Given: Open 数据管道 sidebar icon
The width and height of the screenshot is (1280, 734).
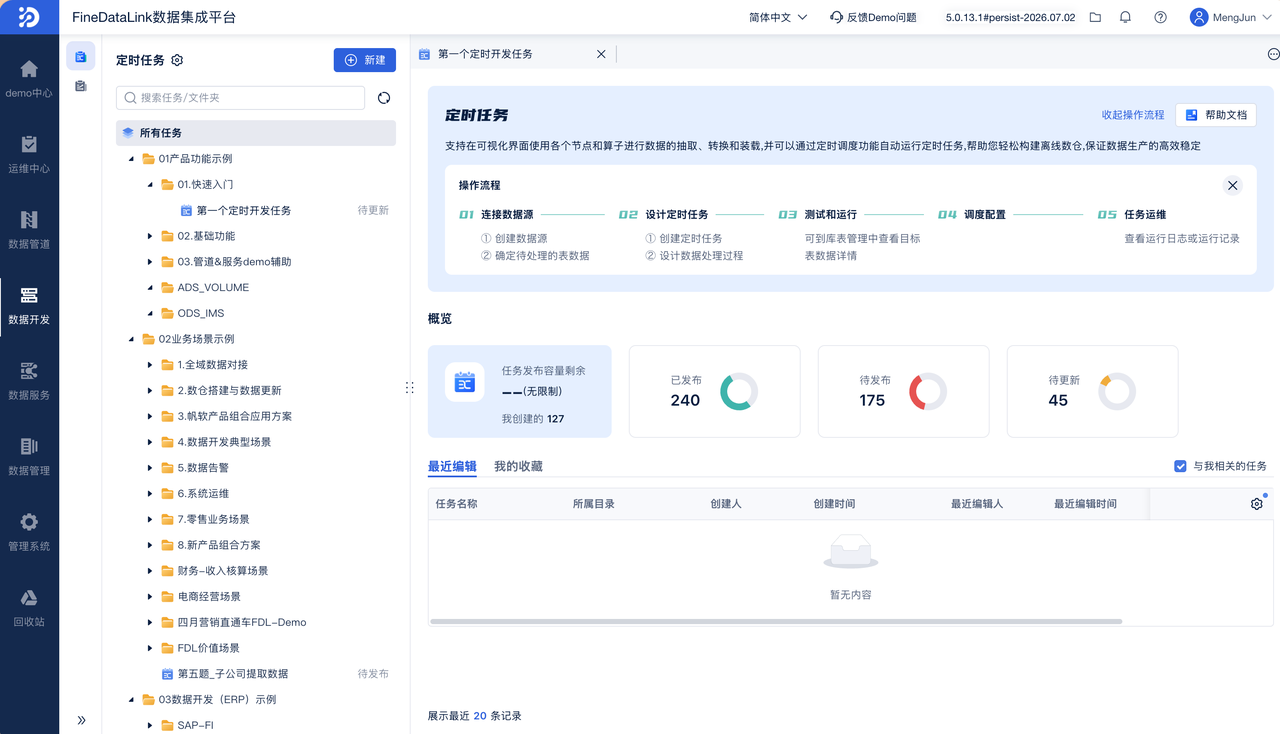Looking at the screenshot, I should (x=29, y=229).
